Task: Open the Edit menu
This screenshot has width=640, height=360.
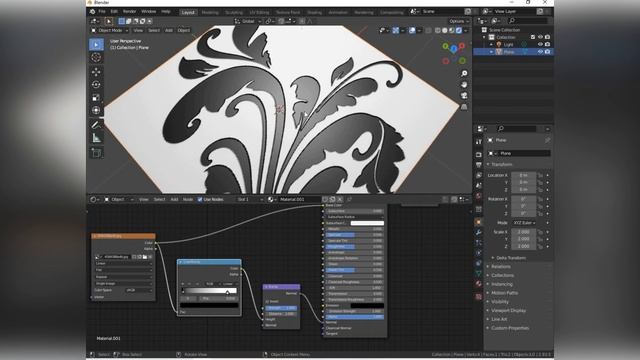Action: click(x=114, y=11)
